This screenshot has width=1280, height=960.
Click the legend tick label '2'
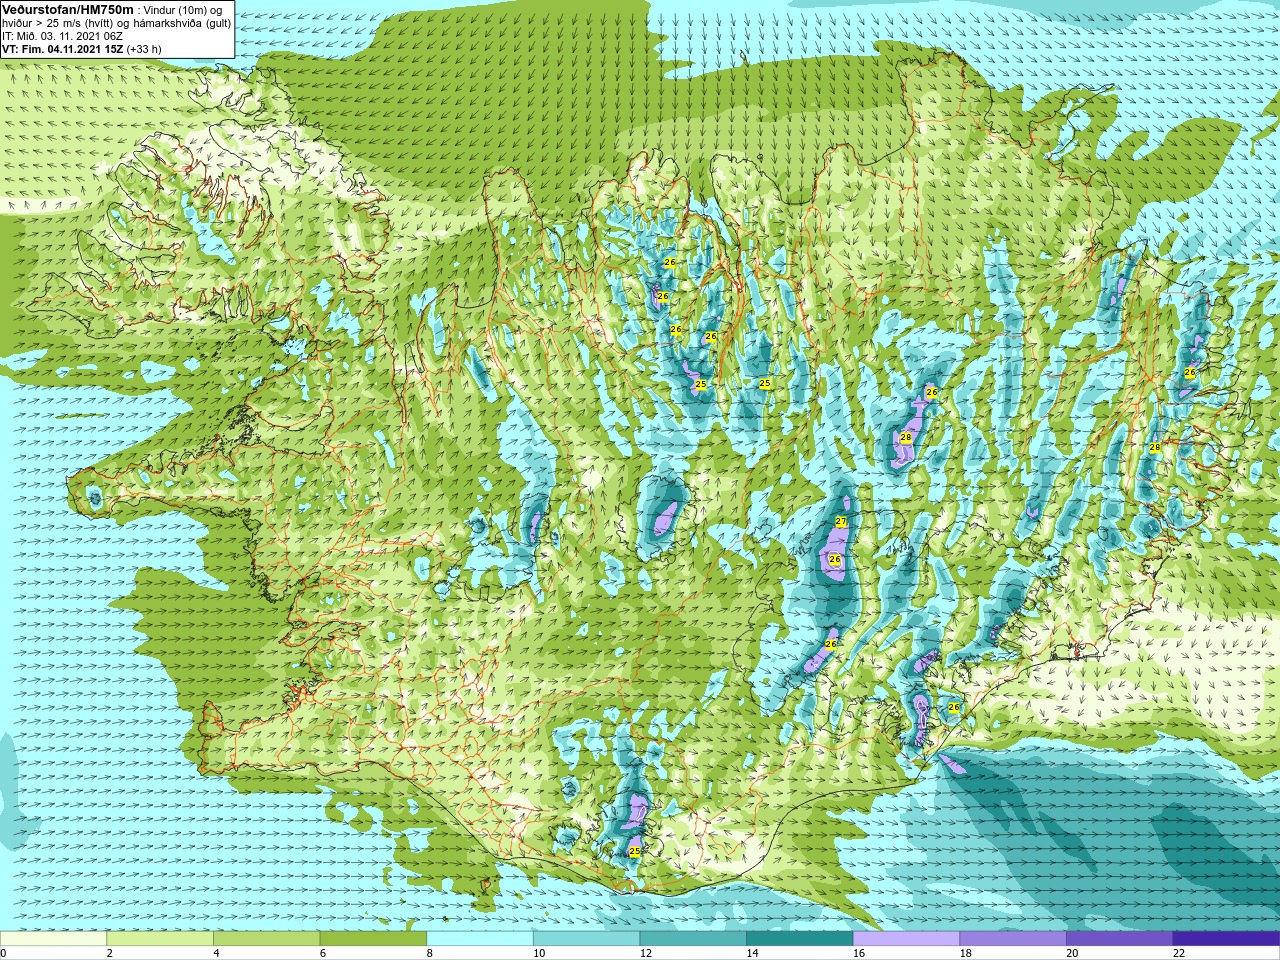pyautogui.click(x=110, y=953)
